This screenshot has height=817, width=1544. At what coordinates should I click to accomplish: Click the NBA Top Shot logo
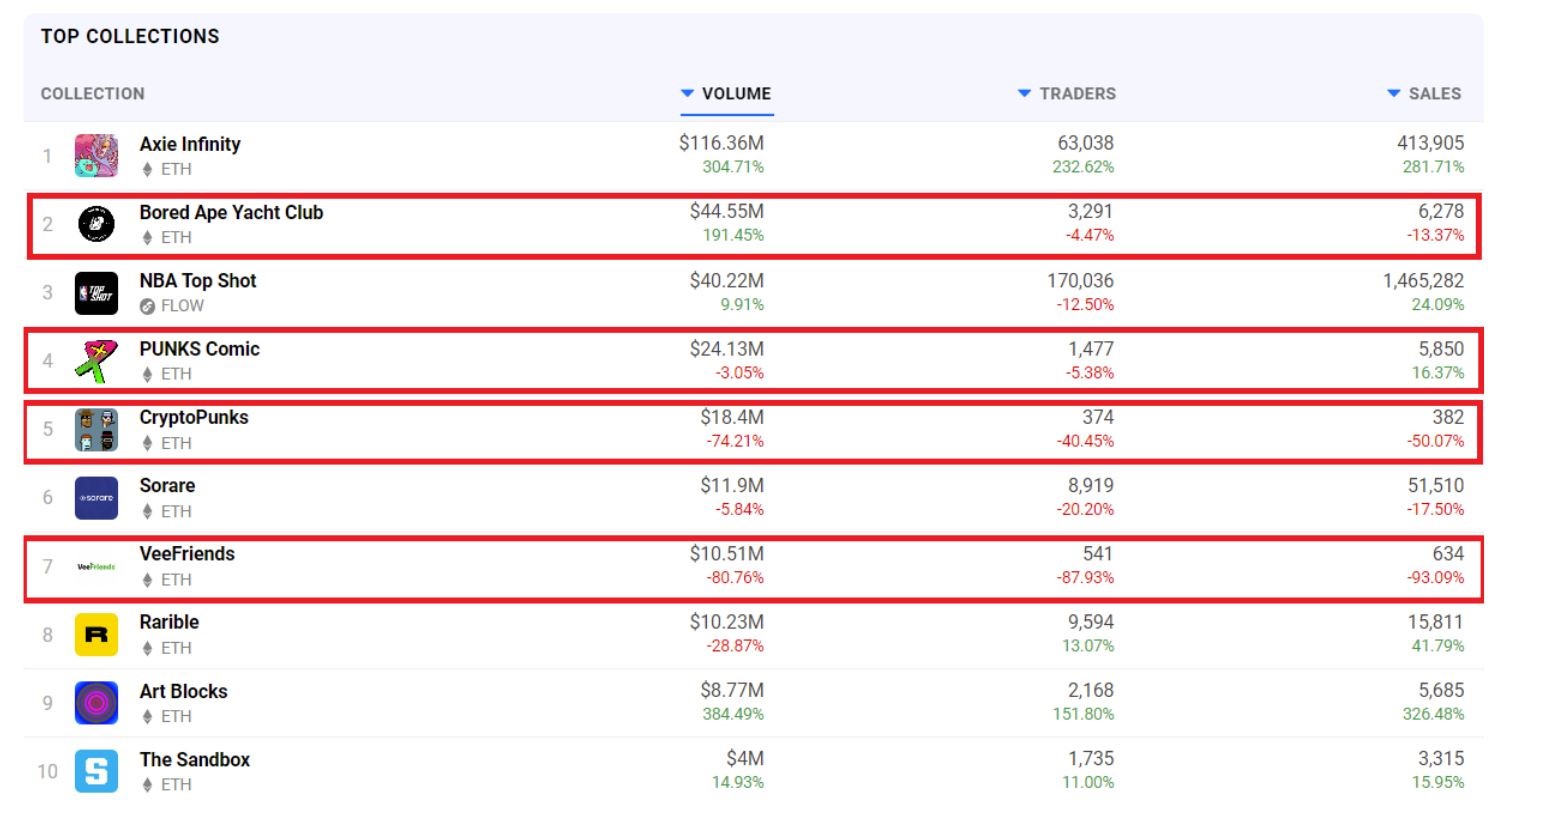point(96,293)
